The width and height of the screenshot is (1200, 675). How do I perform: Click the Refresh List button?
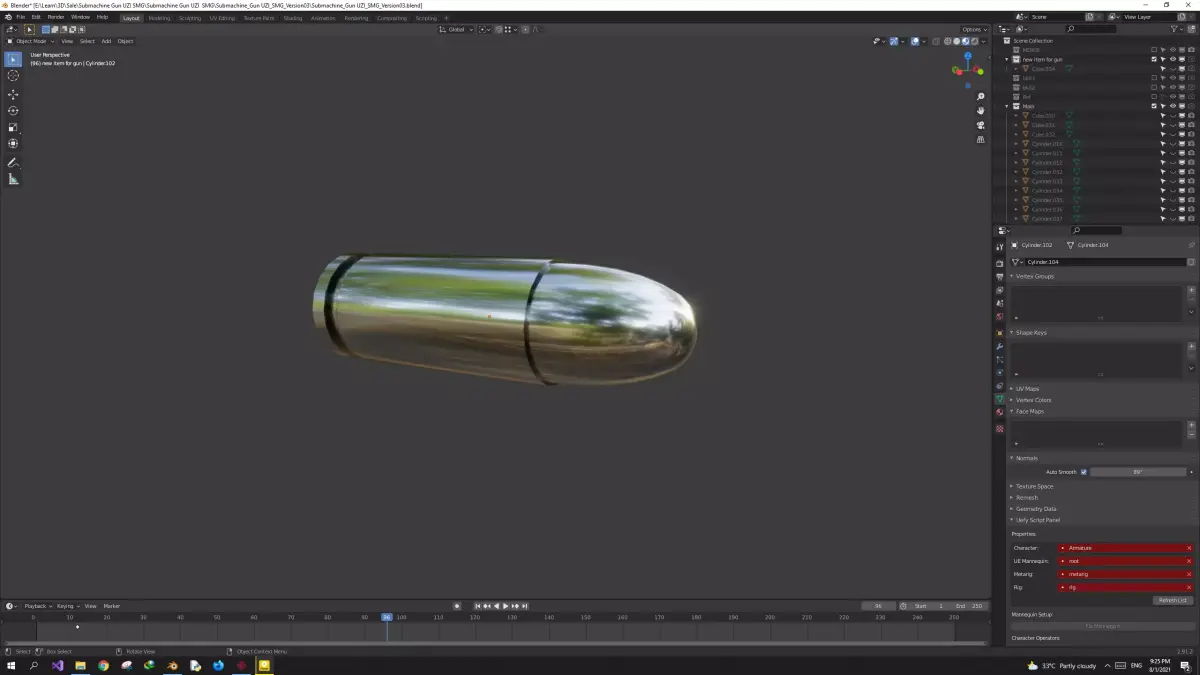pos(1172,600)
